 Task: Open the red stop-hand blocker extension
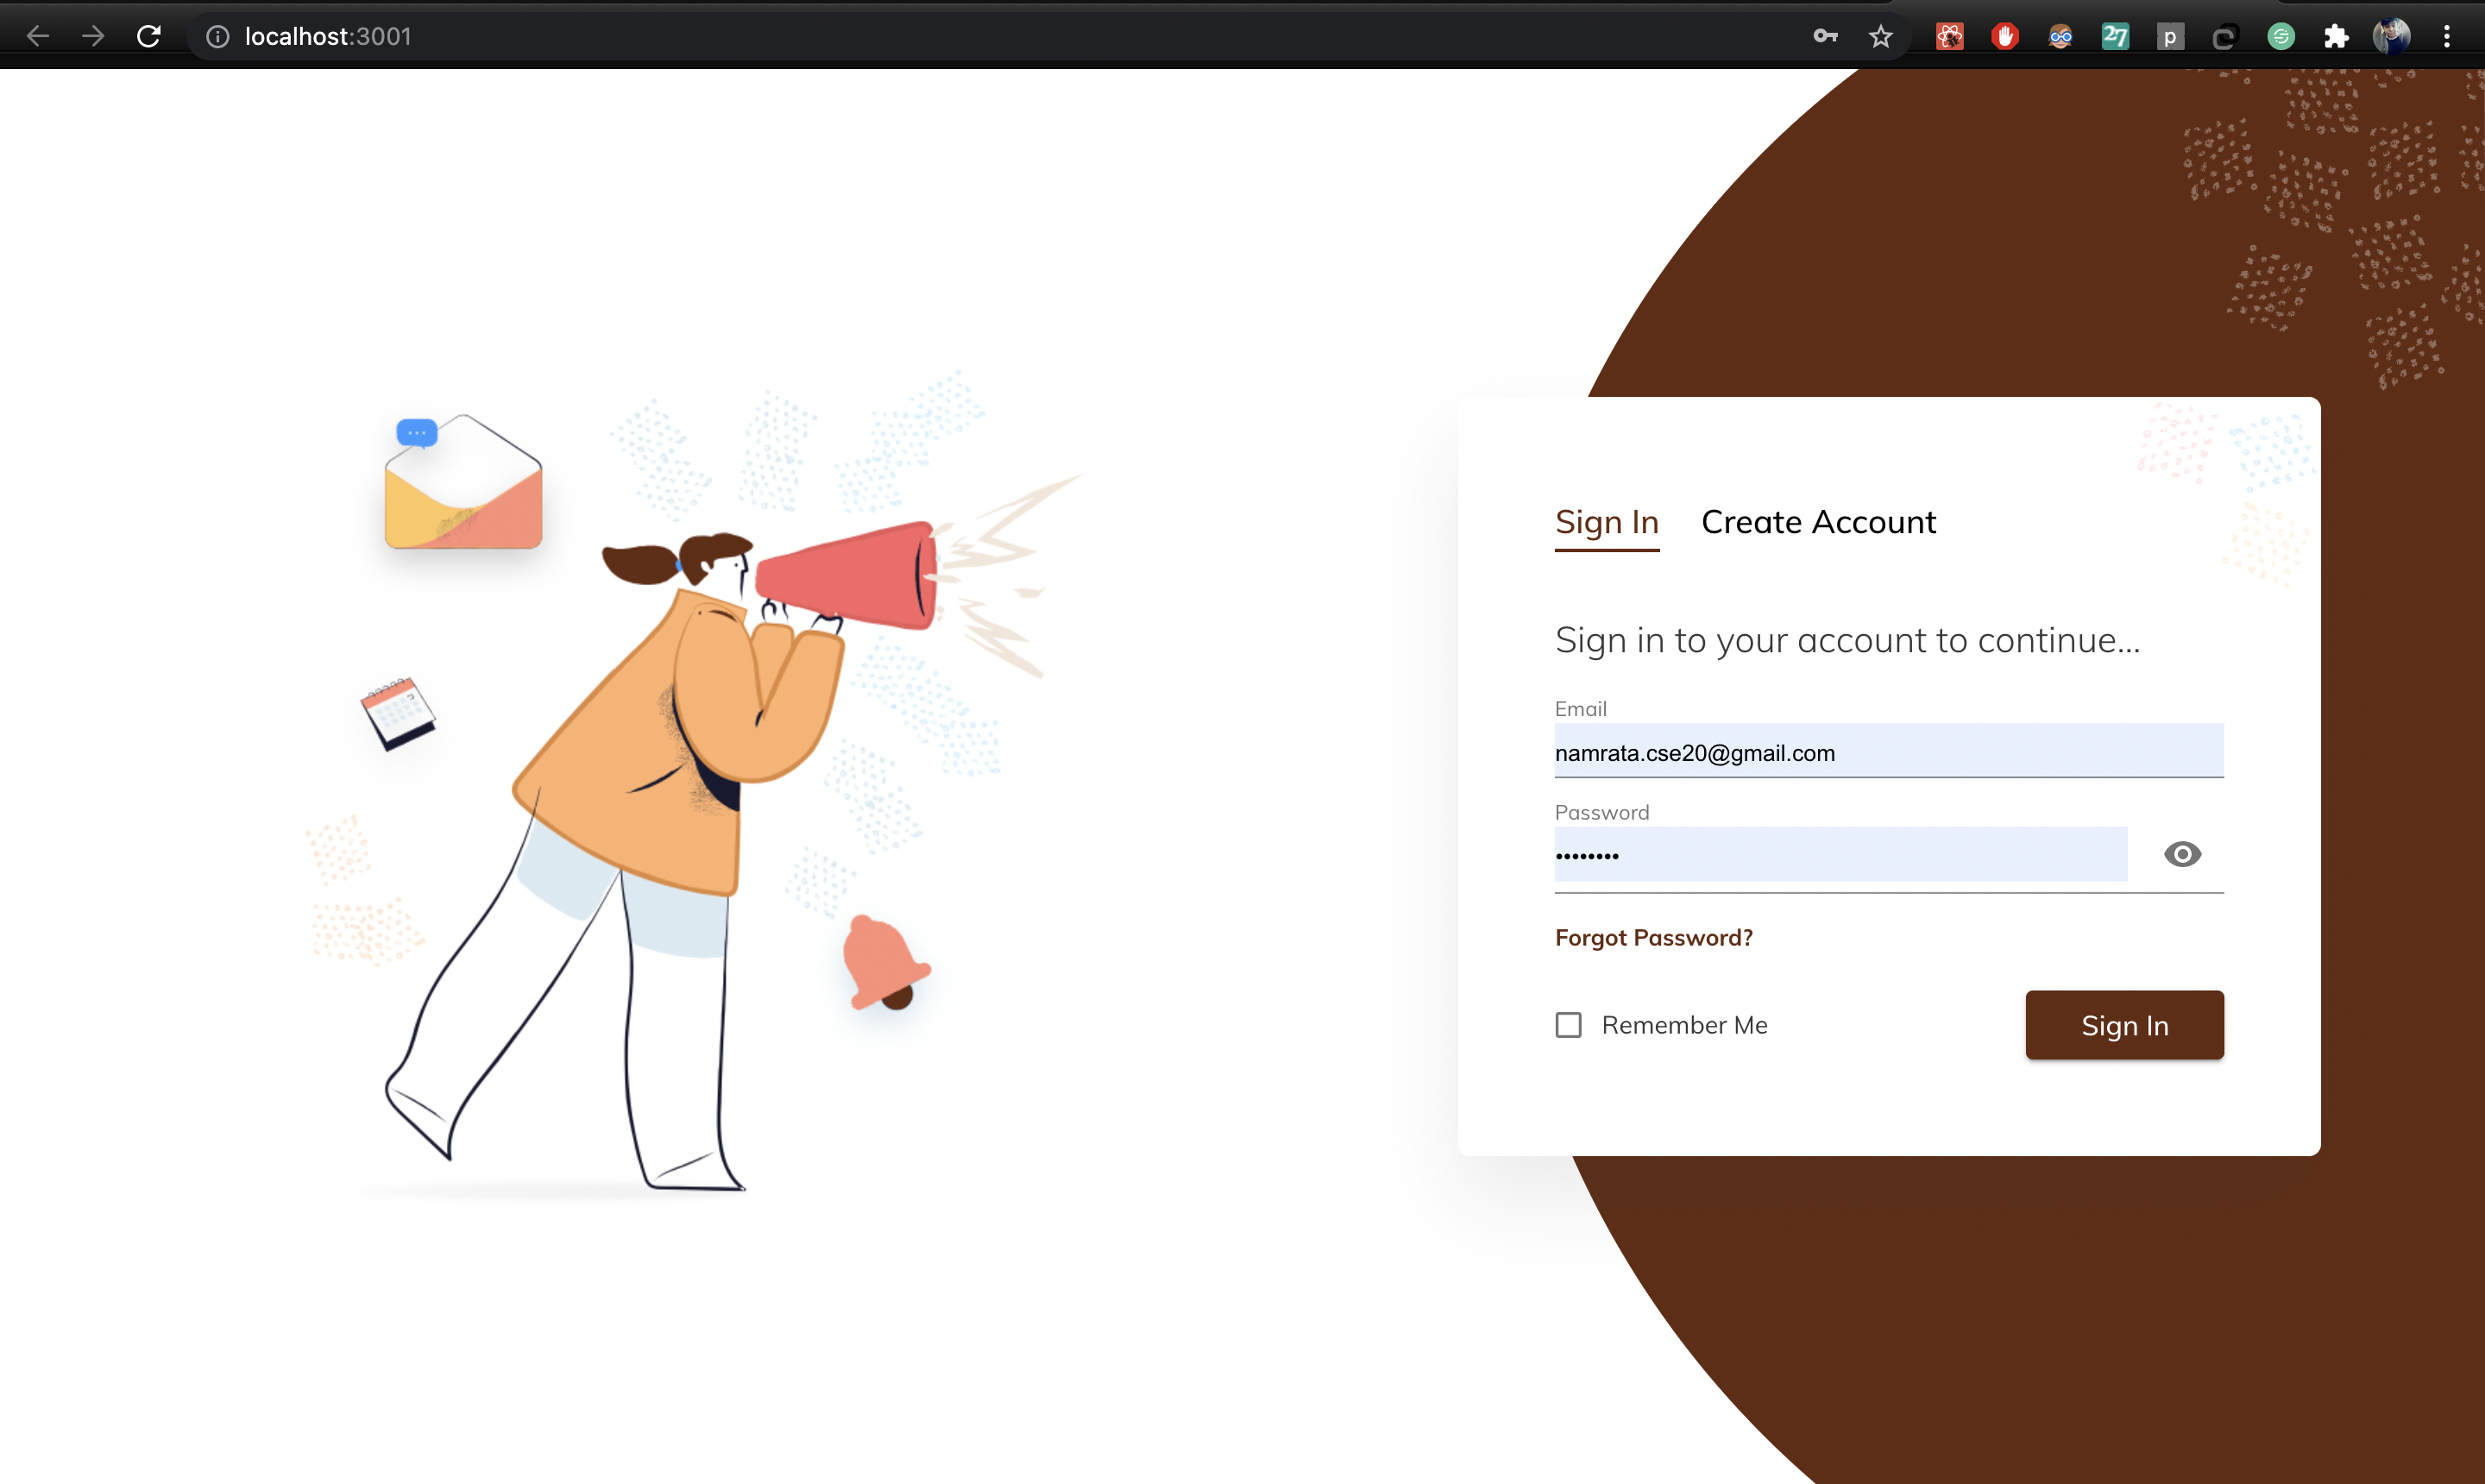point(2004,37)
